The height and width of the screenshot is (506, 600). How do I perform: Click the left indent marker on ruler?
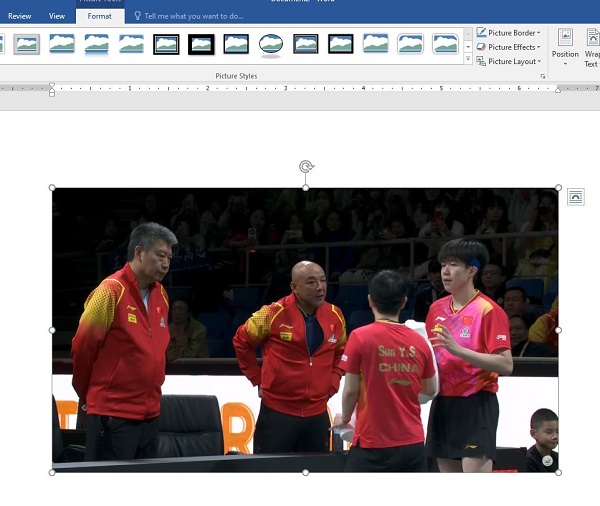pyautogui.click(x=52, y=93)
